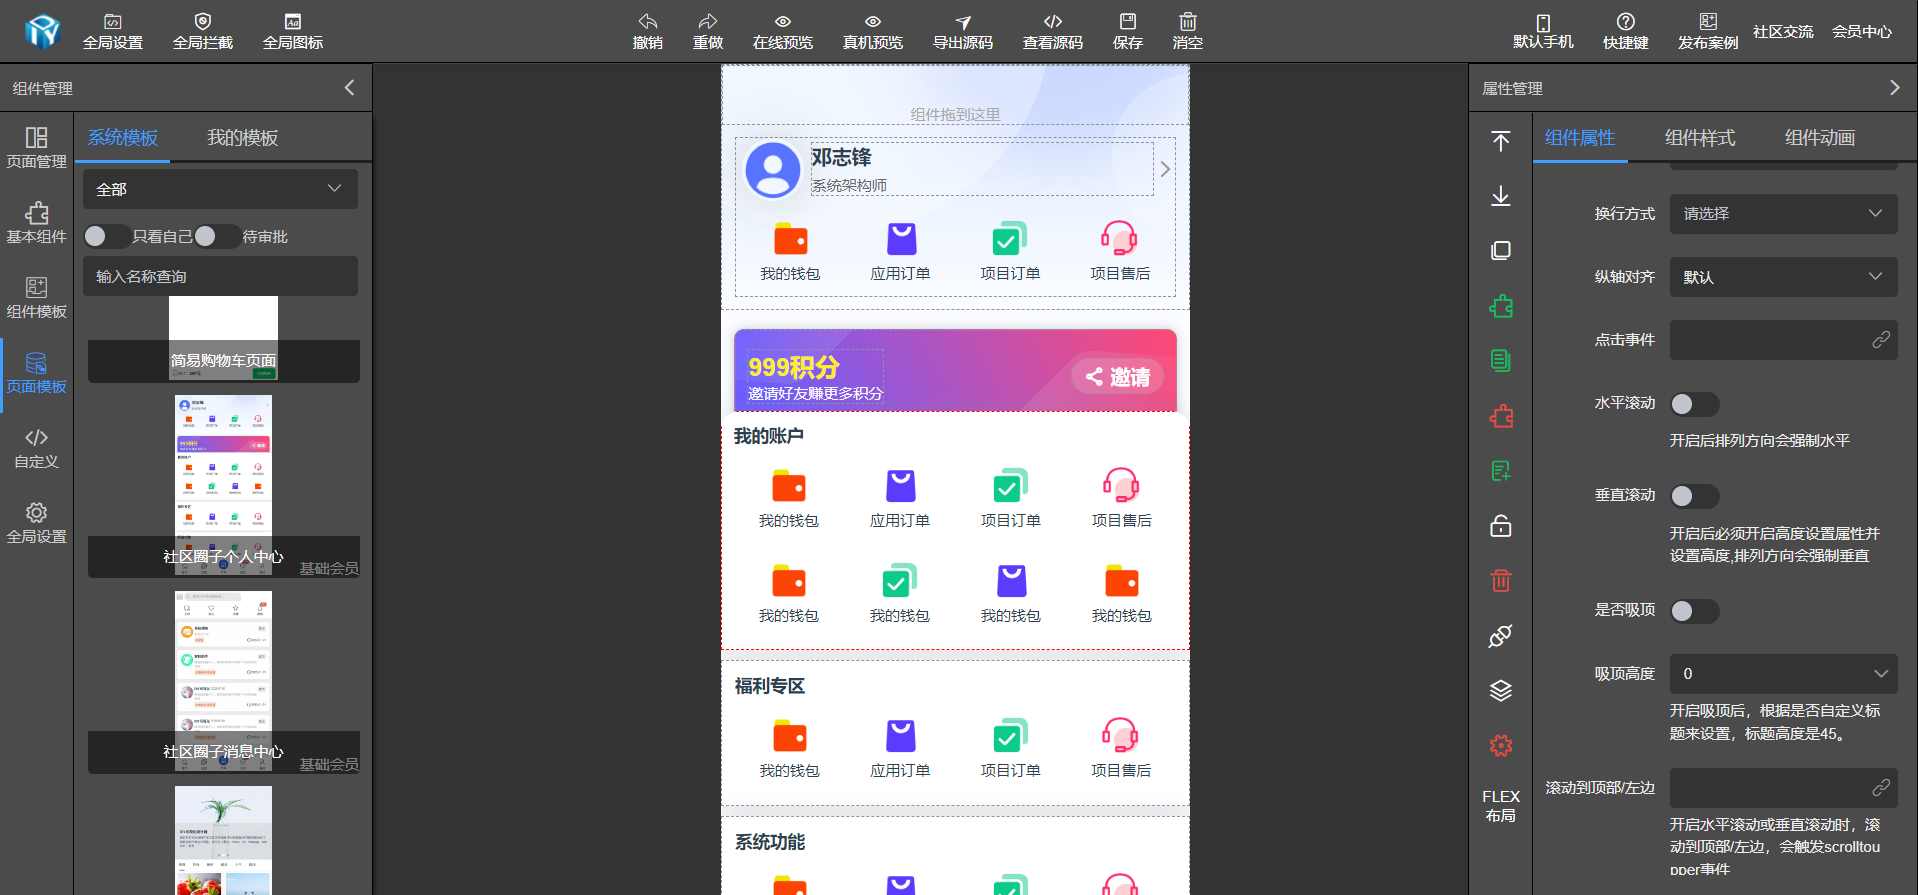The width and height of the screenshot is (1918, 895).
Task: Switch to 组件属性 tab
Action: [1580, 138]
